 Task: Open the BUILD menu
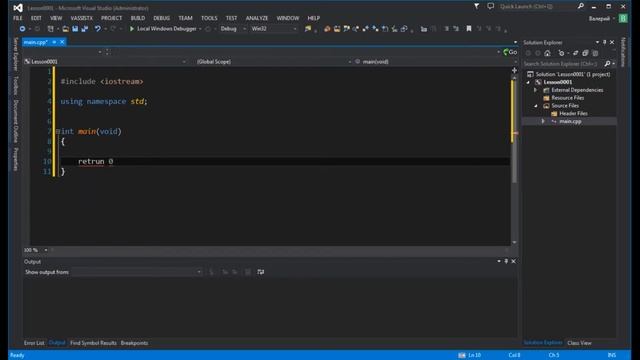coord(138,18)
